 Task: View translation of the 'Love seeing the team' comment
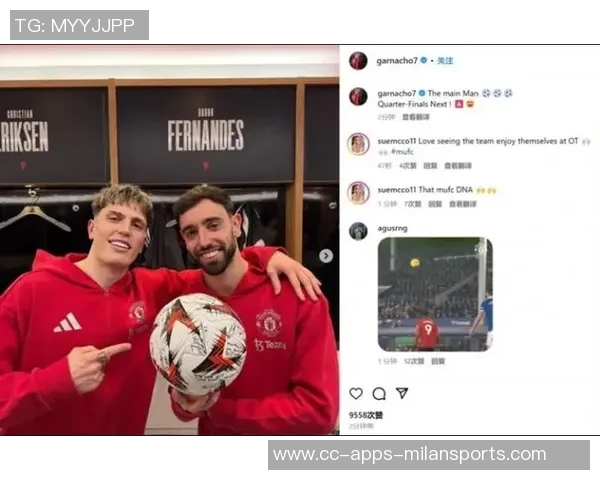pyautogui.click(x=458, y=166)
